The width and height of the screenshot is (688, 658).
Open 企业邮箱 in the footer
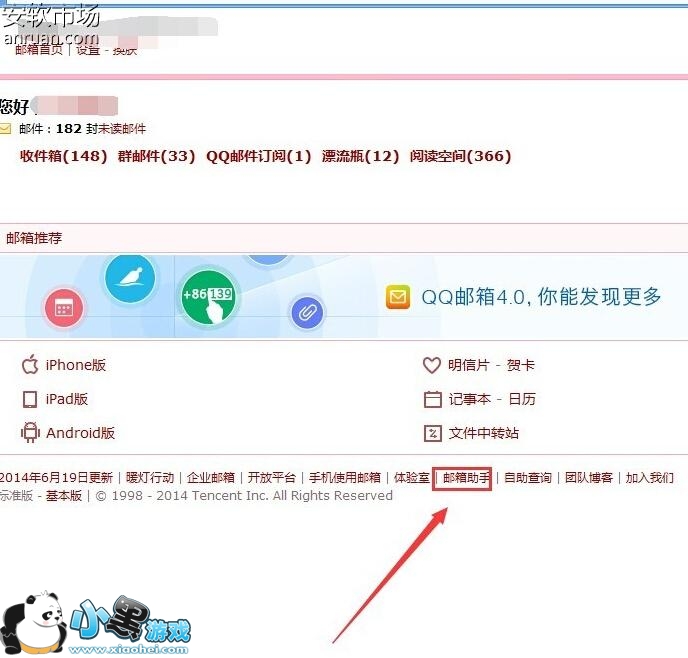tap(211, 477)
